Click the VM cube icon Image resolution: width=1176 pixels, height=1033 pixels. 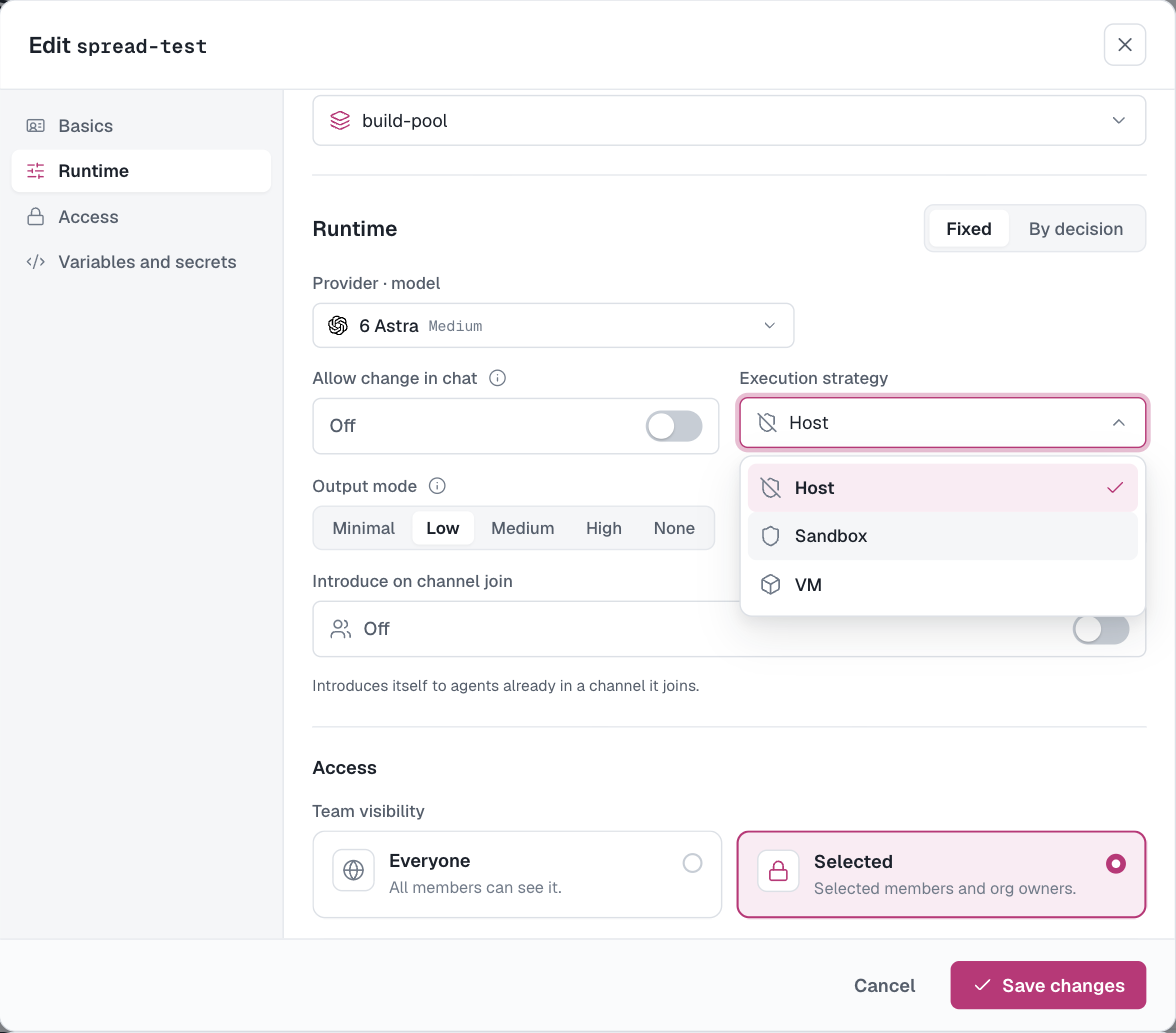(770, 584)
